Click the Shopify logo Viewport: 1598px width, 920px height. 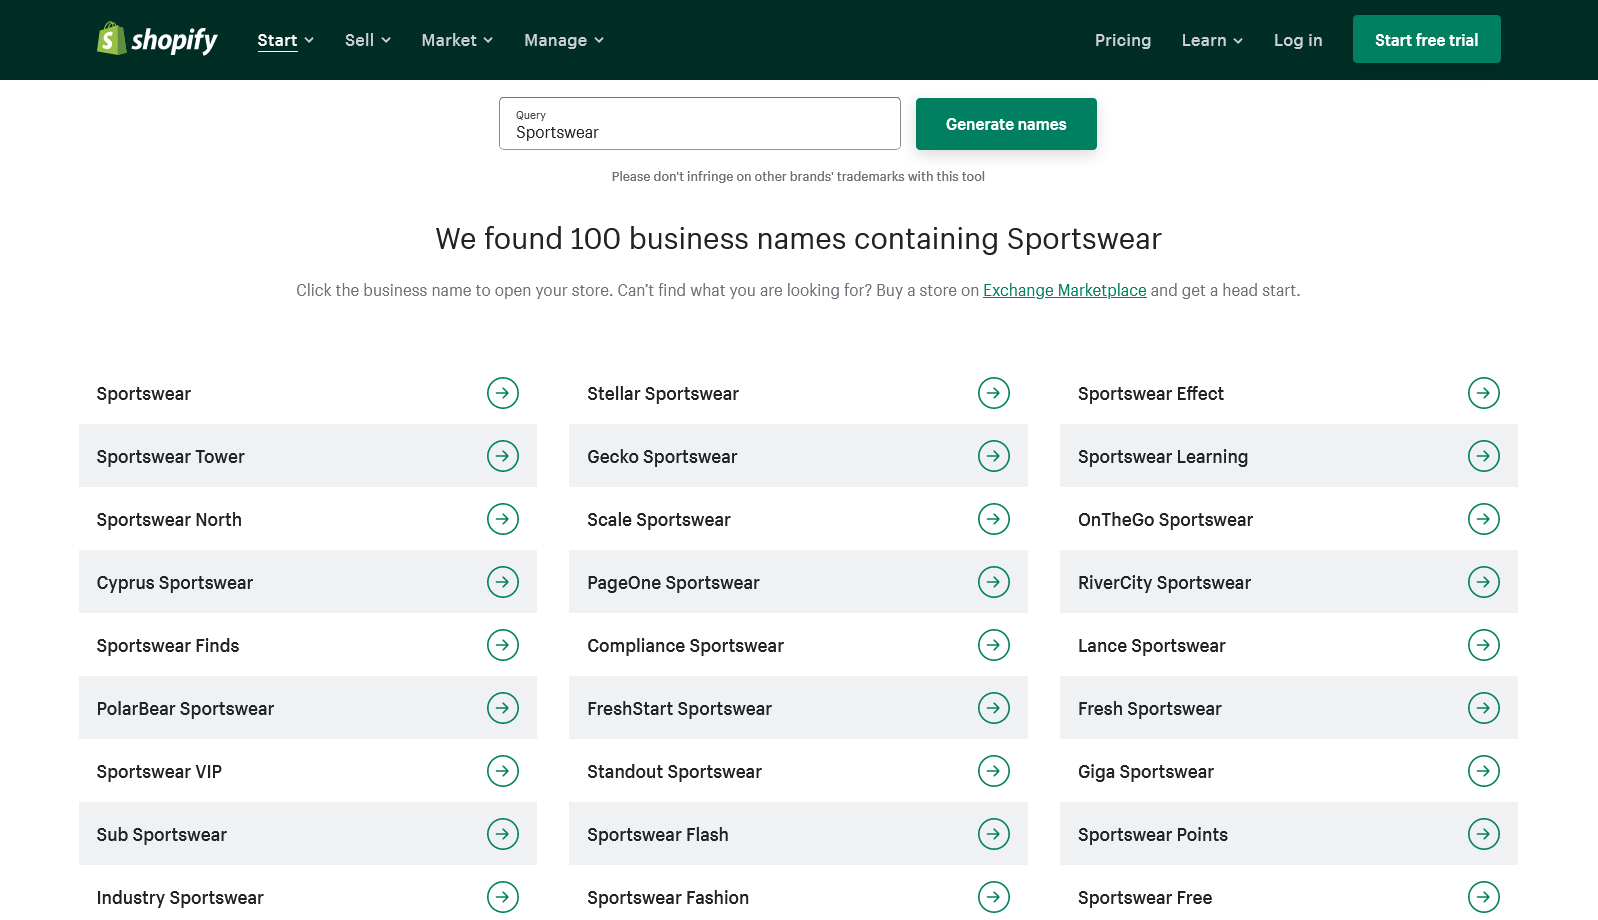(157, 40)
